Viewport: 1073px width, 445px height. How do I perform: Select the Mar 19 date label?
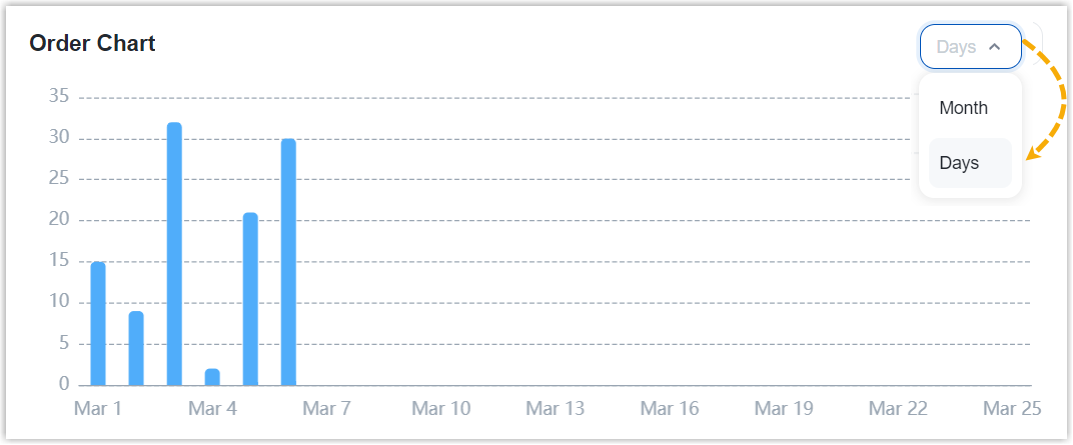(x=784, y=408)
